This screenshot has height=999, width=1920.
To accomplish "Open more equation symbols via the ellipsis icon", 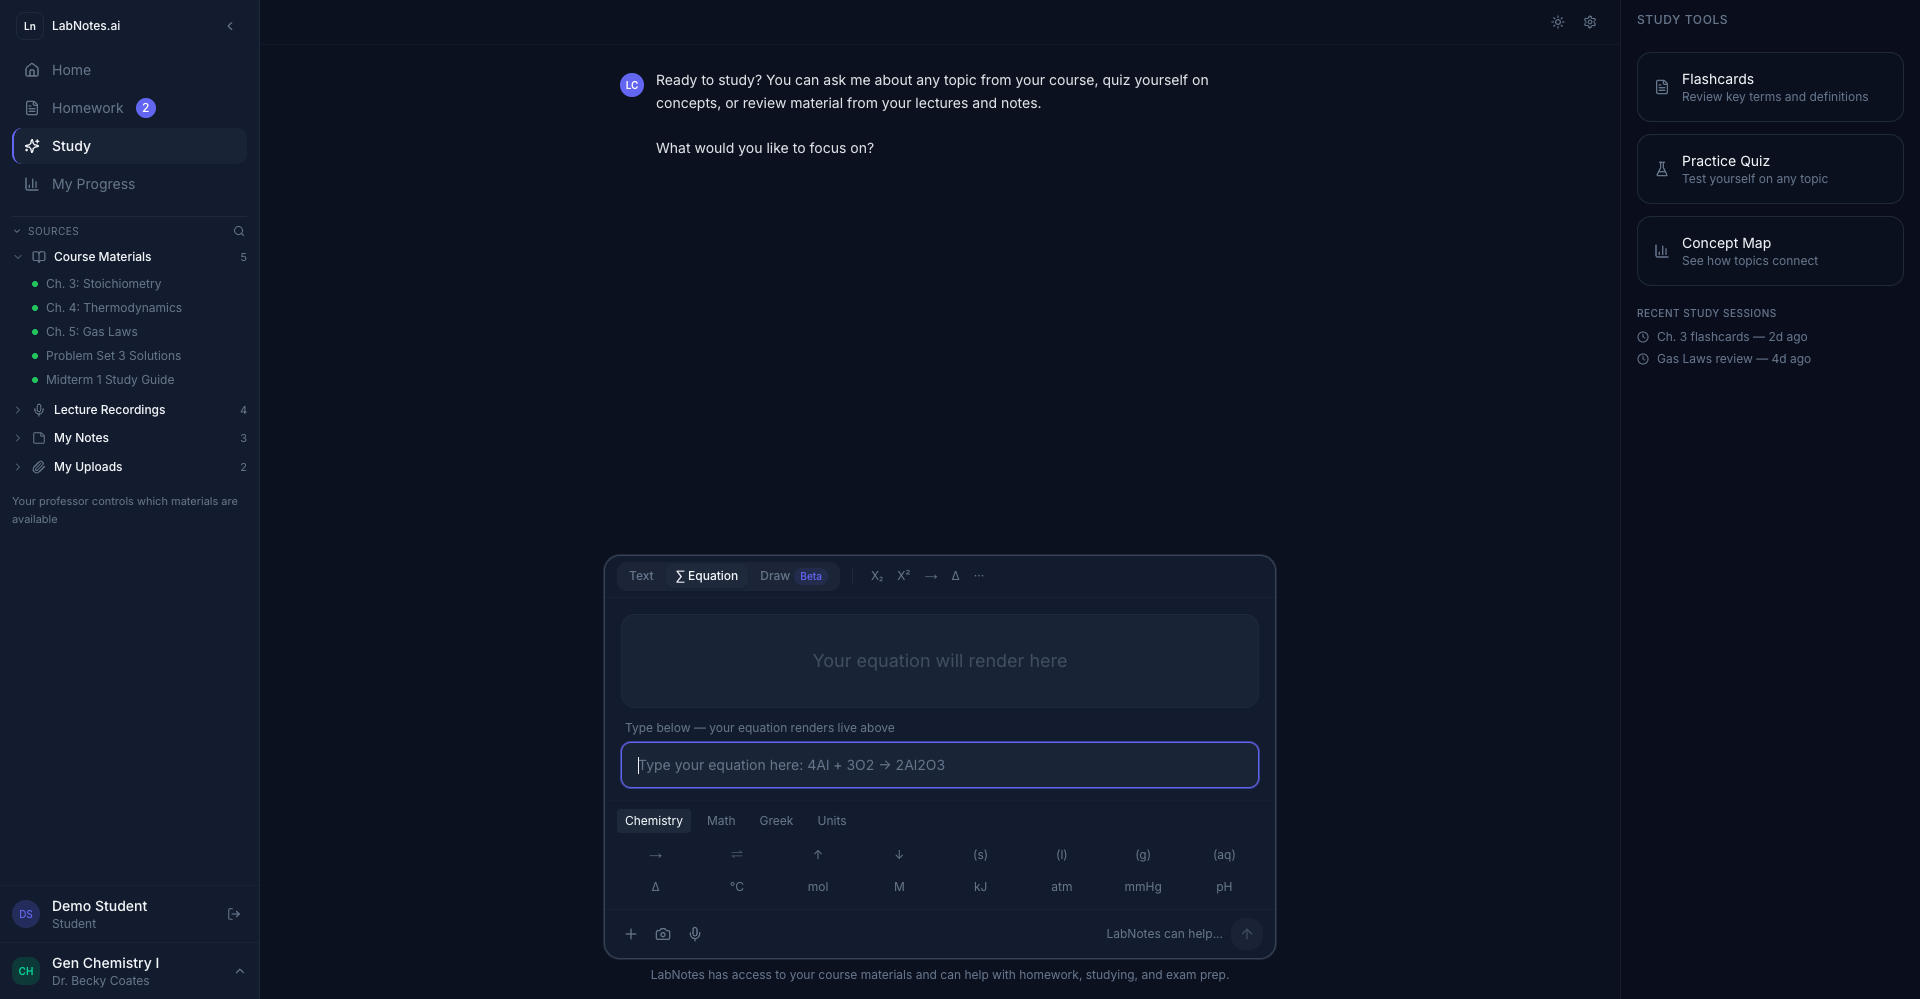I will pyautogui.click(x=980, y=575).
